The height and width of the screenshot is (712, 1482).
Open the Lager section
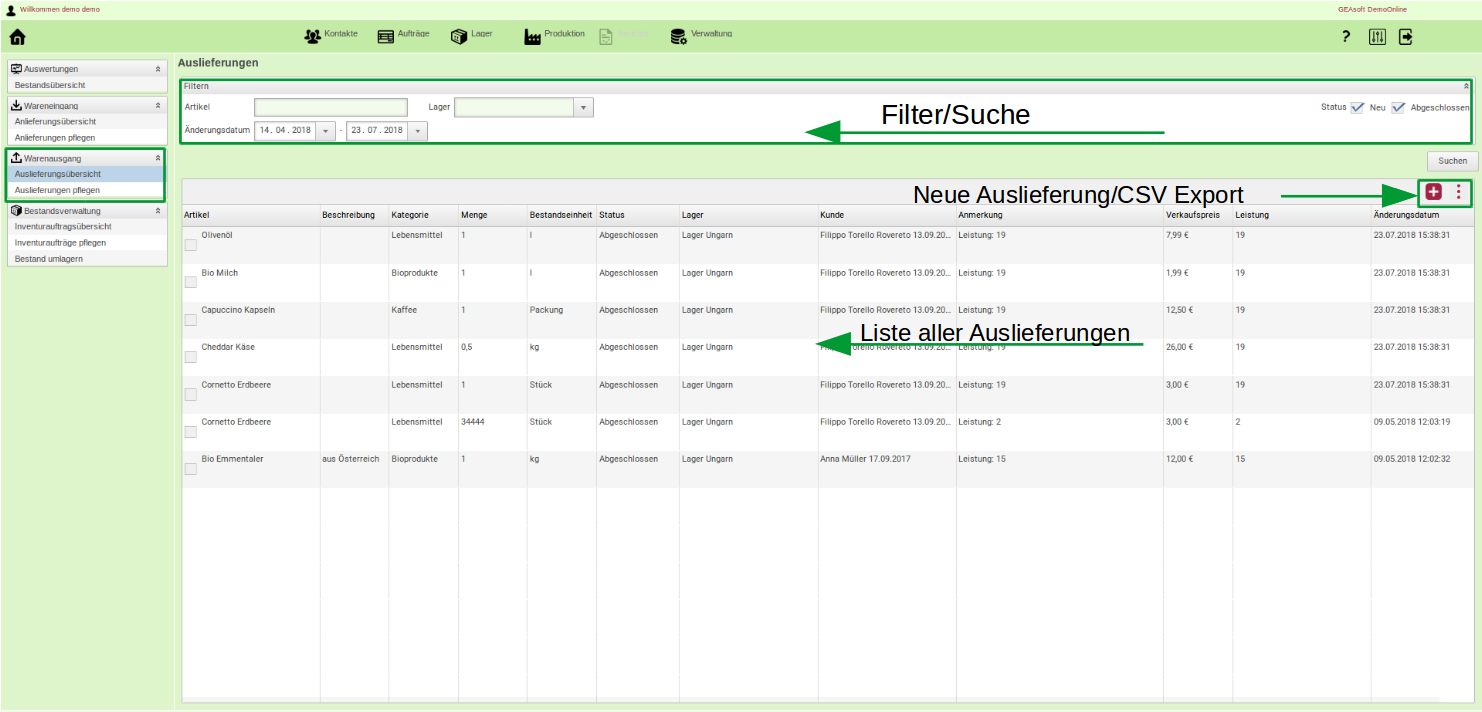coord(480,33)
